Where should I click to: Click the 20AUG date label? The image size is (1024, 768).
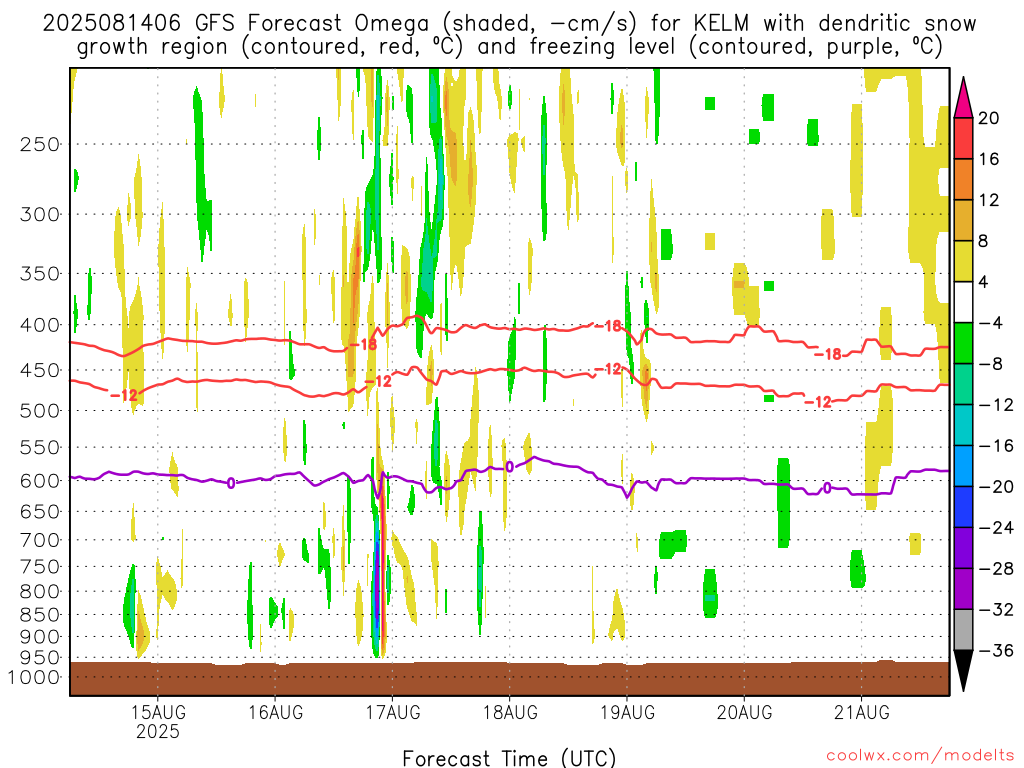[744, 712]
